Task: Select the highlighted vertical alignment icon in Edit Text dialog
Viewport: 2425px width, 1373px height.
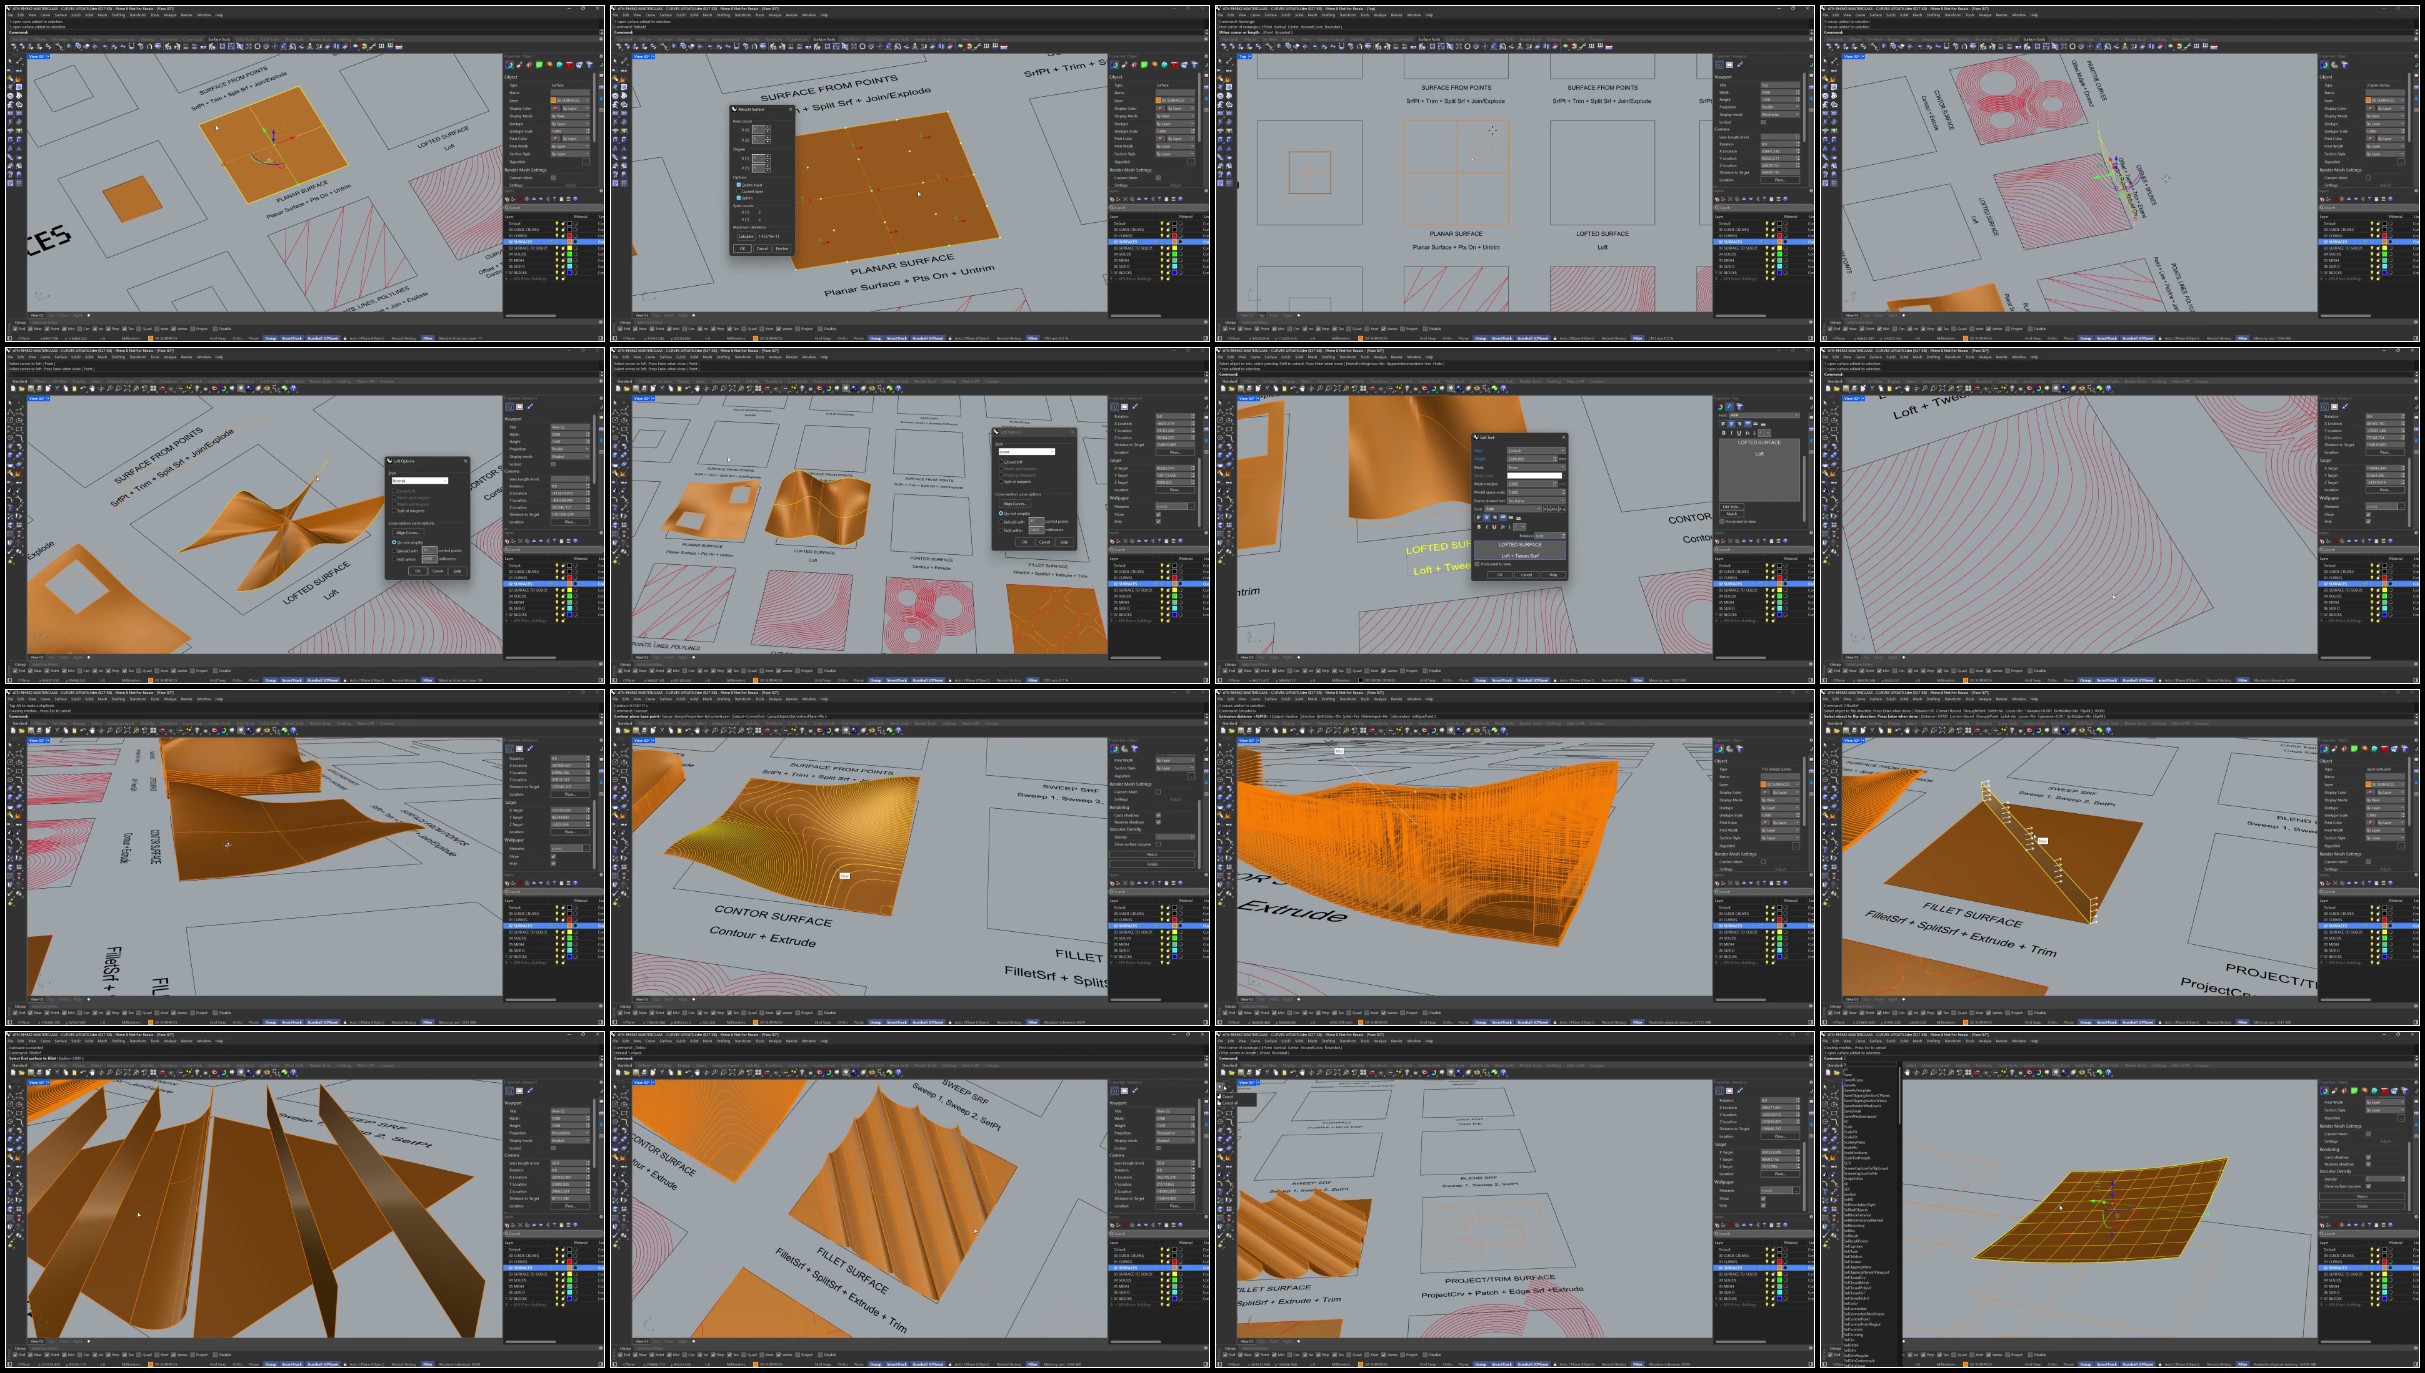Action: (1503, 517)
